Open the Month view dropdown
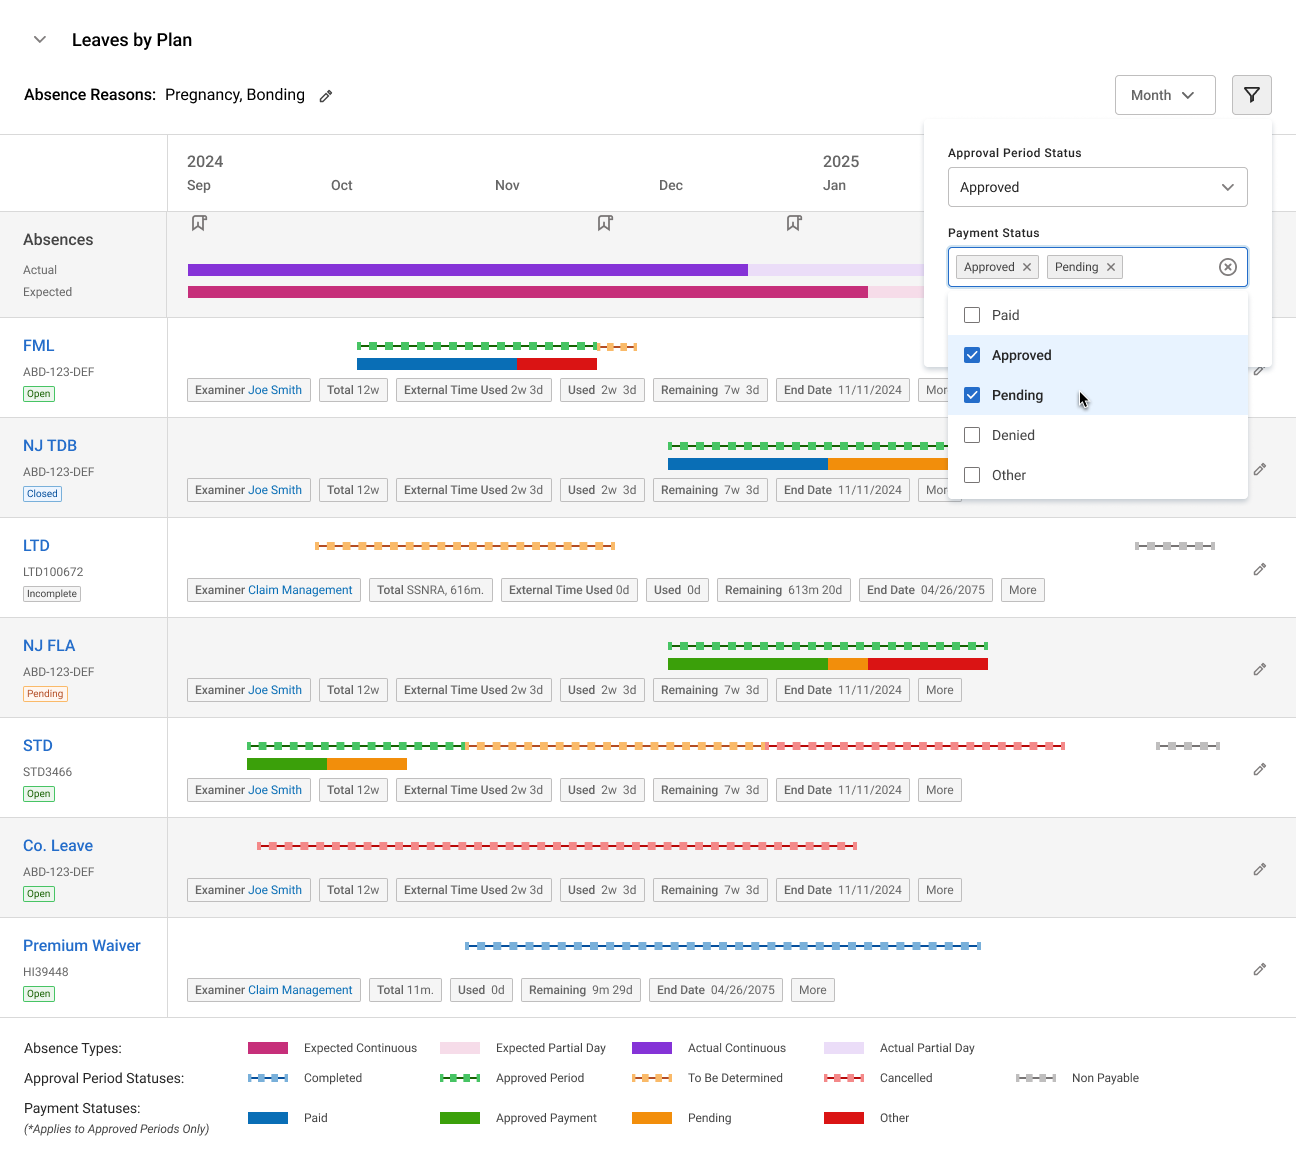This screenshot has width=1296, height=1163. tap(1164, 95)
